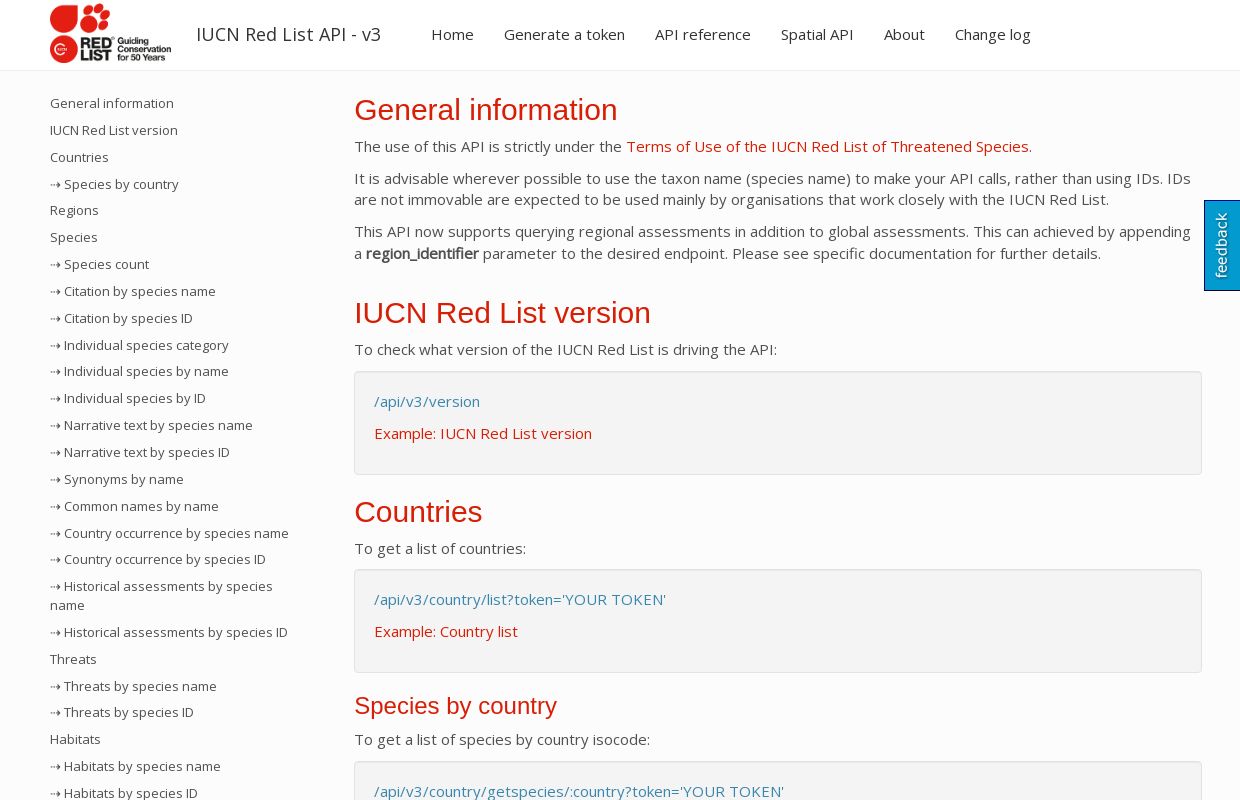The image size is (1240, 800).
Task: Select Countries in the sidebar
Action: [79, 157]
